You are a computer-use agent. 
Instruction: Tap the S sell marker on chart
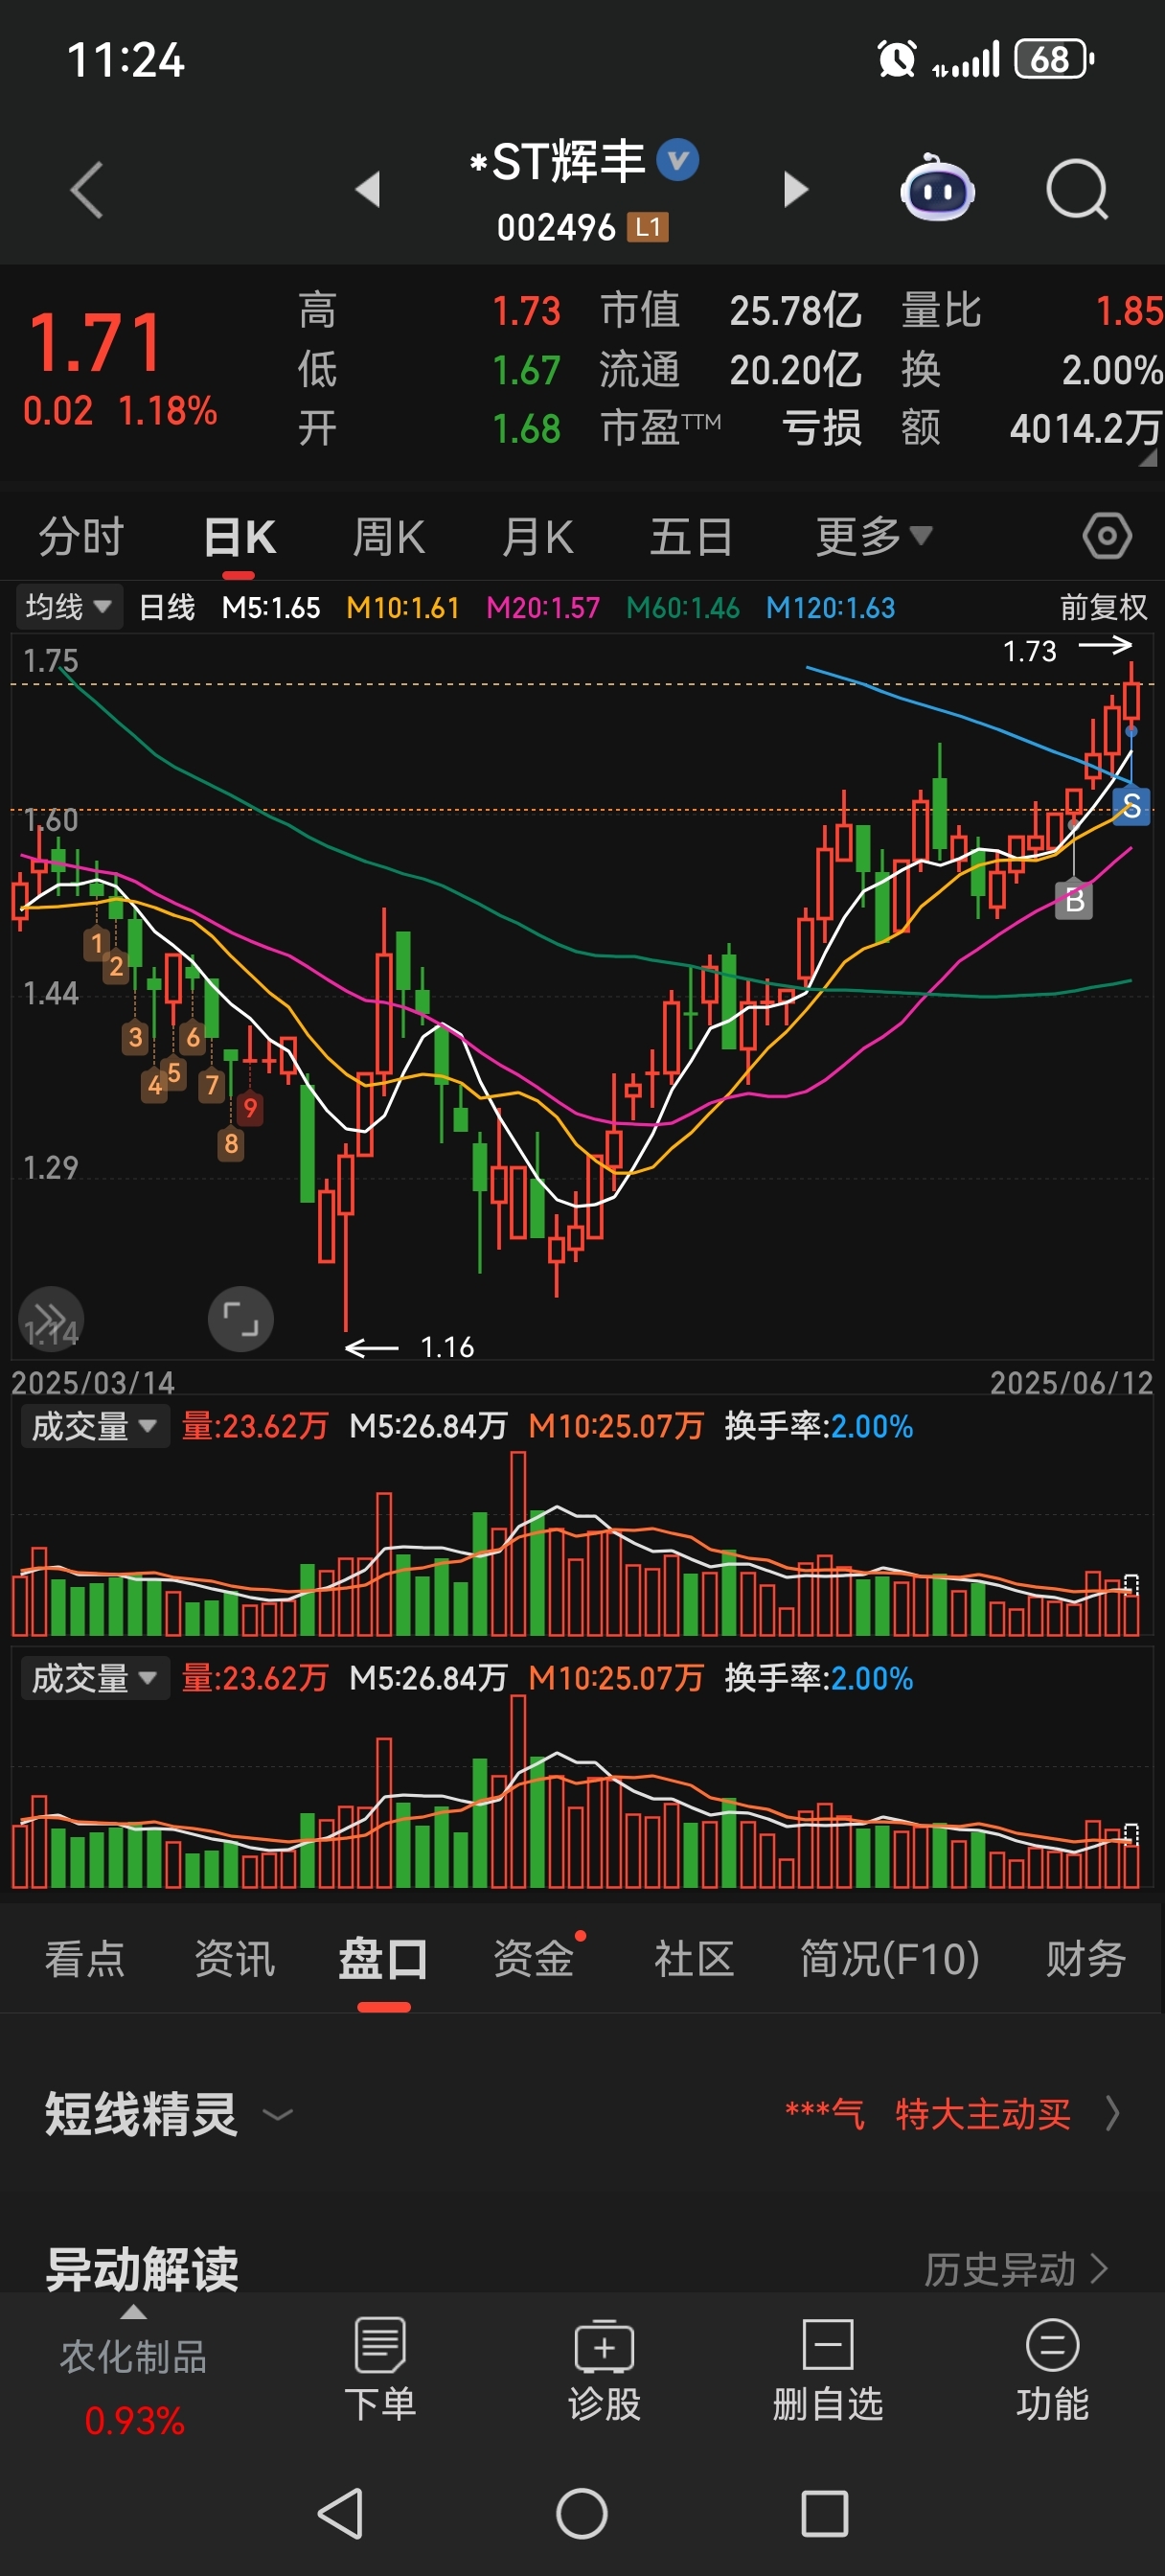(x=1131, y=806)
